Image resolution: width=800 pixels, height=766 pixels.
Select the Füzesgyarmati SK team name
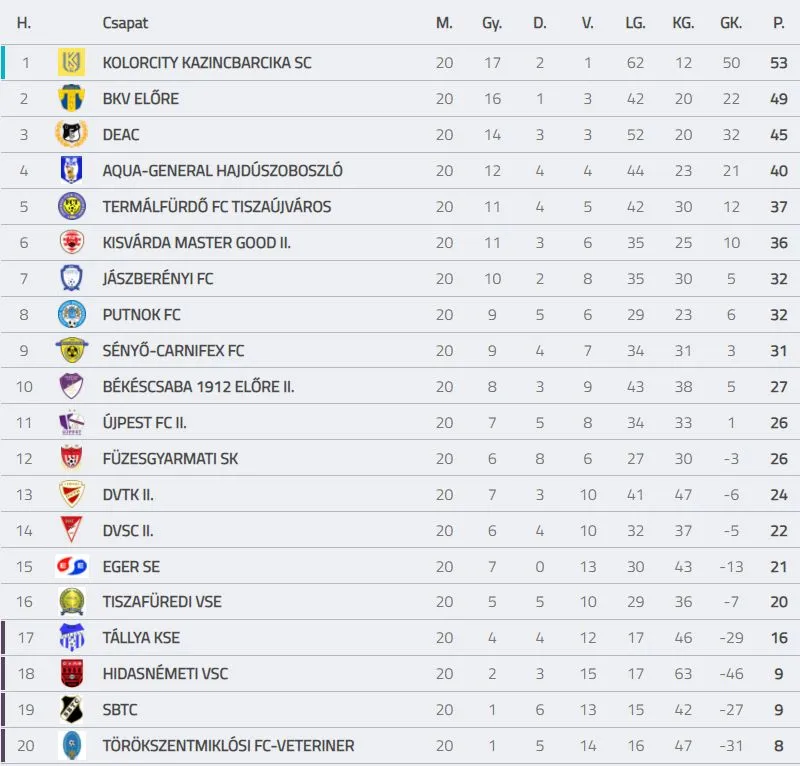click(x=170, y=459)
